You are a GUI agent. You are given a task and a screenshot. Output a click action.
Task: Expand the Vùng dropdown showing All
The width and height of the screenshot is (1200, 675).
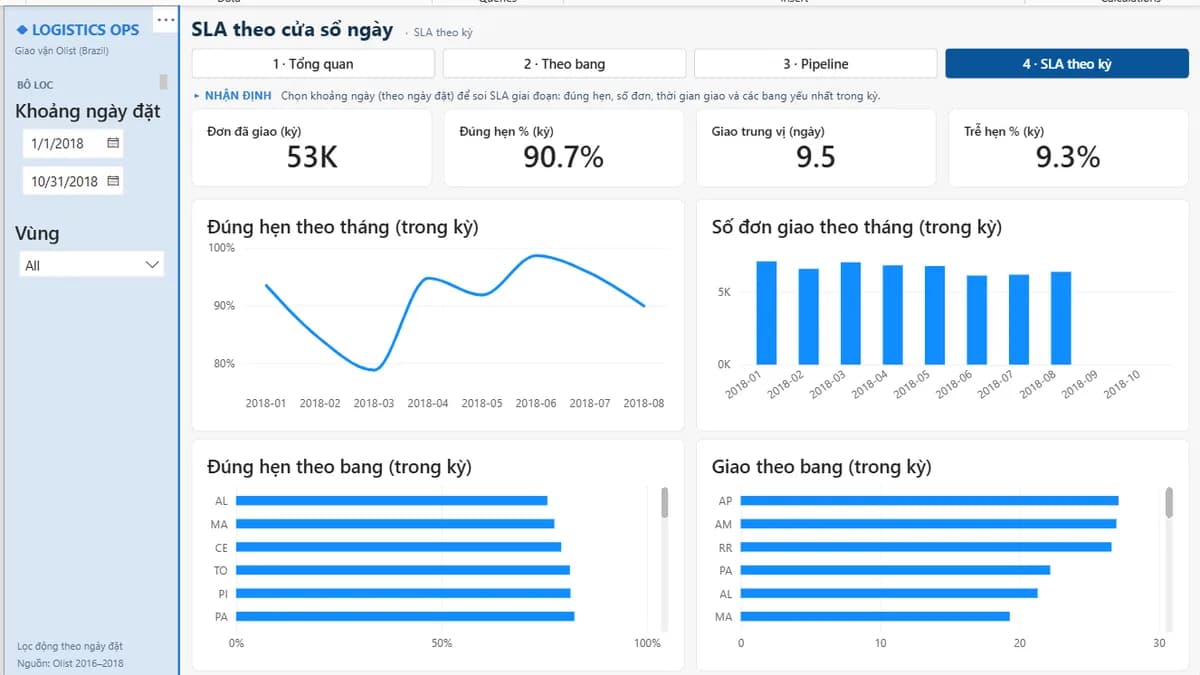click(x=92, y=265)
